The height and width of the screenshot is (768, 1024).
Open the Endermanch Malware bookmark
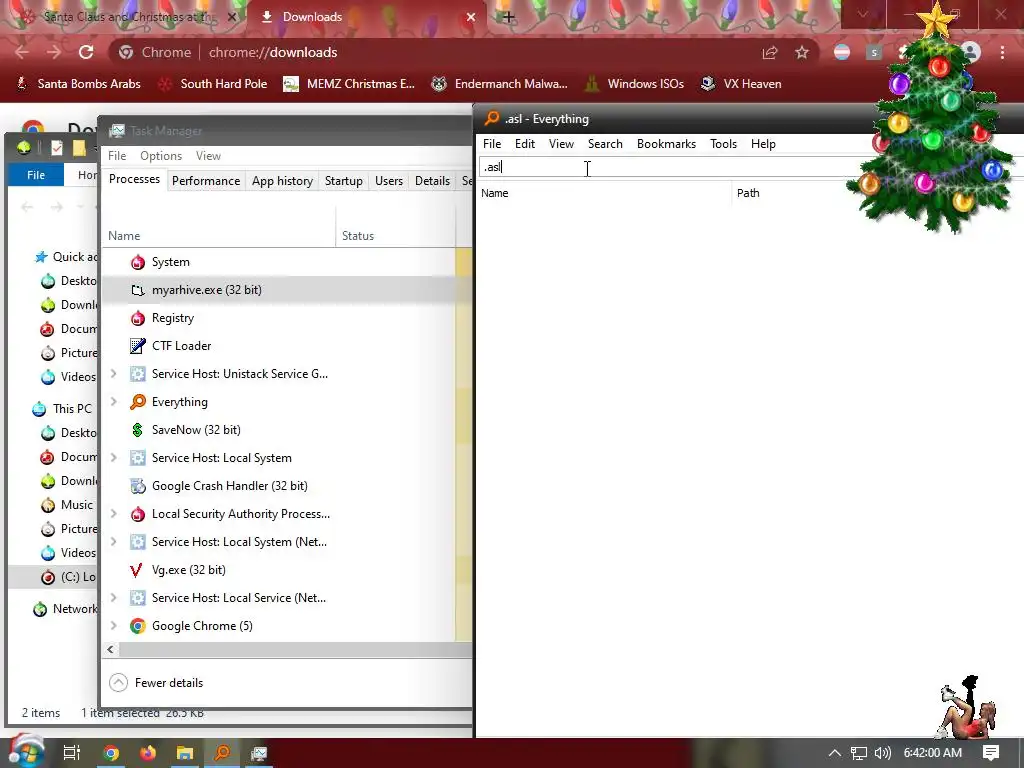pos(499,84)
